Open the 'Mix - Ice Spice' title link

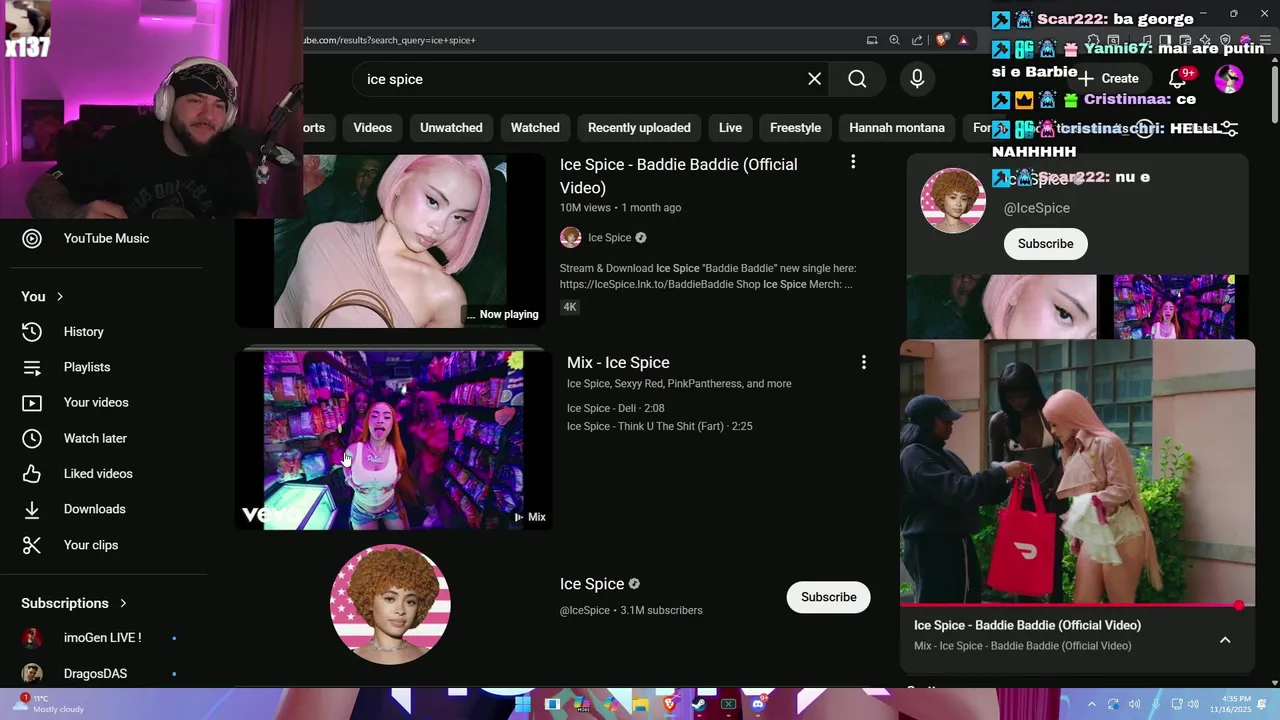(x=618, y=363)
